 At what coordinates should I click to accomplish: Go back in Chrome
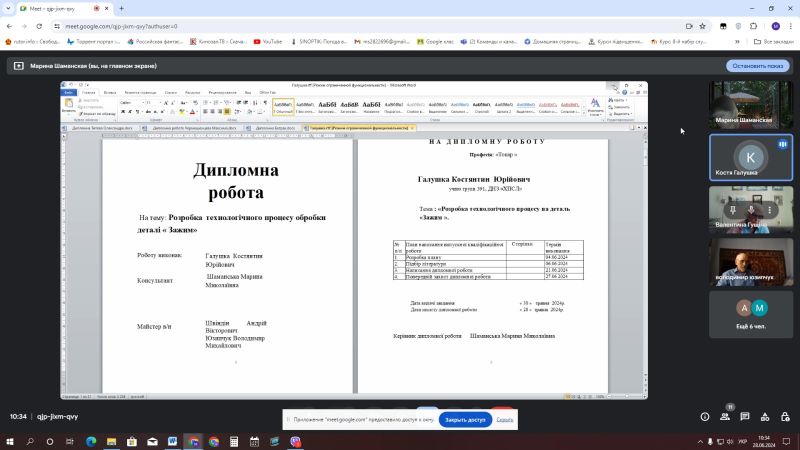tap(9, 26)
